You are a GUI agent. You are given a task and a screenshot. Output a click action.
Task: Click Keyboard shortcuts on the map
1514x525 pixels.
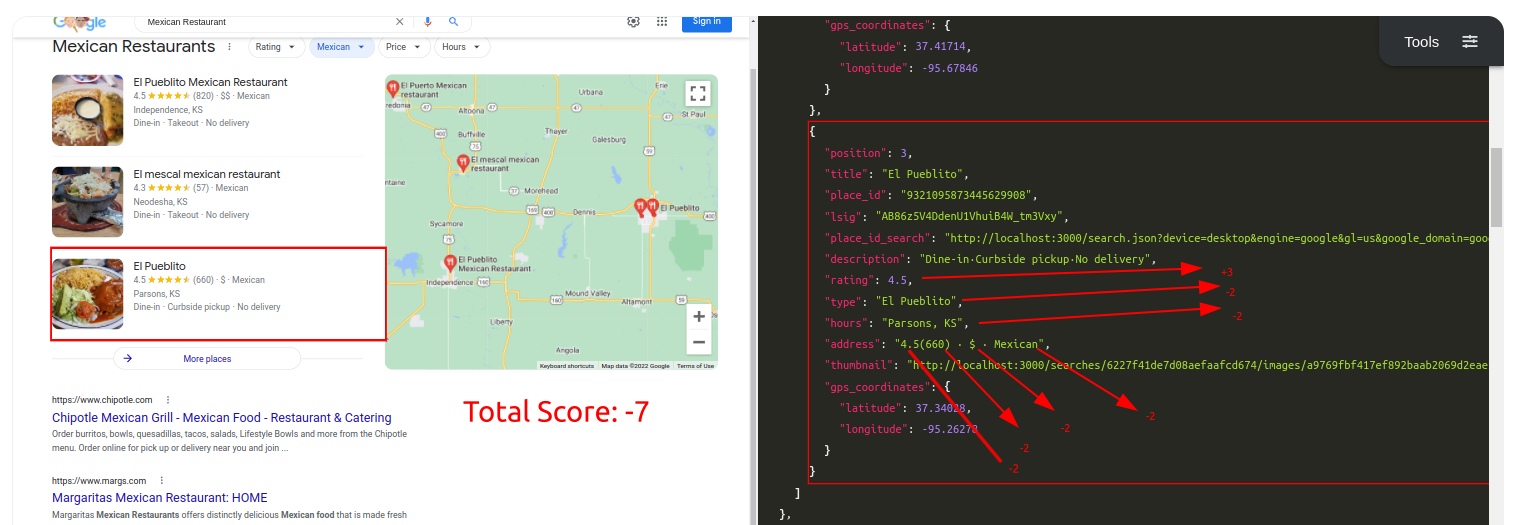567,366
